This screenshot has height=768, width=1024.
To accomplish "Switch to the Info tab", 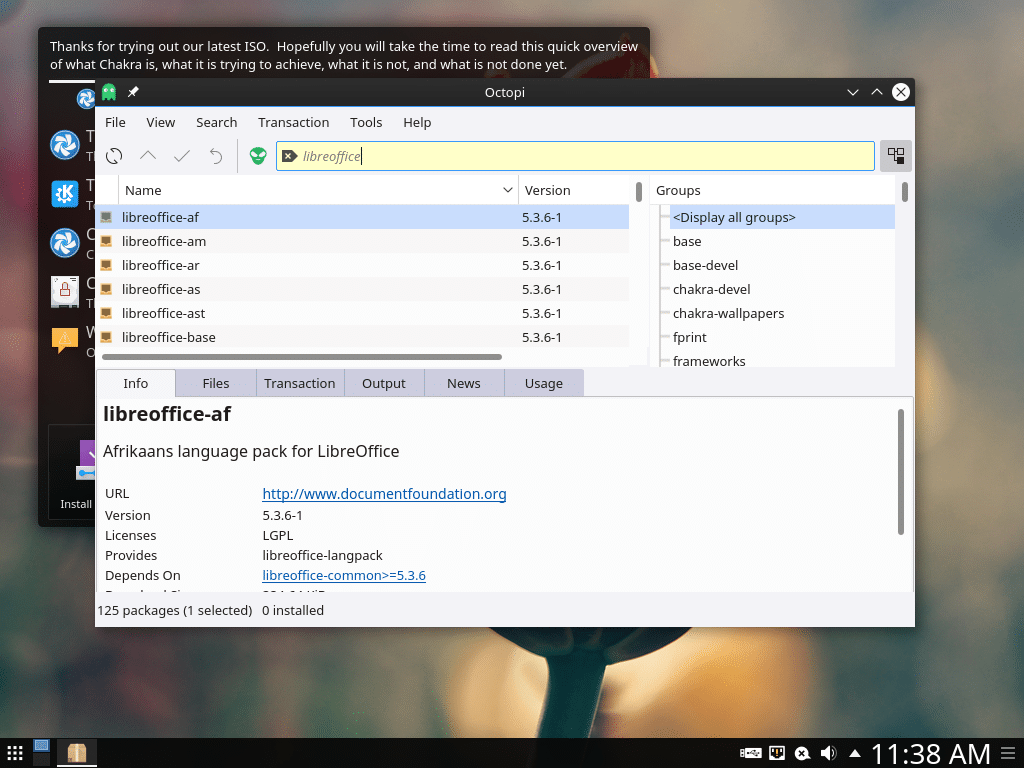I will [x=136, y=383].
